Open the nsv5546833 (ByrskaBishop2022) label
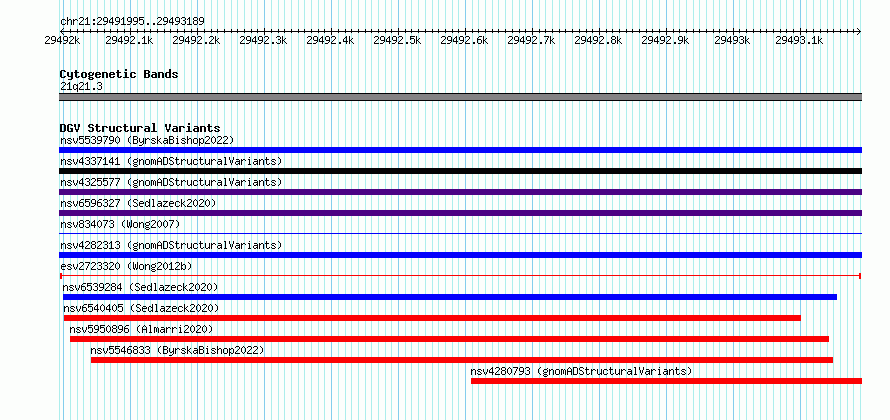The image size is (890, 420). [177, 350]
